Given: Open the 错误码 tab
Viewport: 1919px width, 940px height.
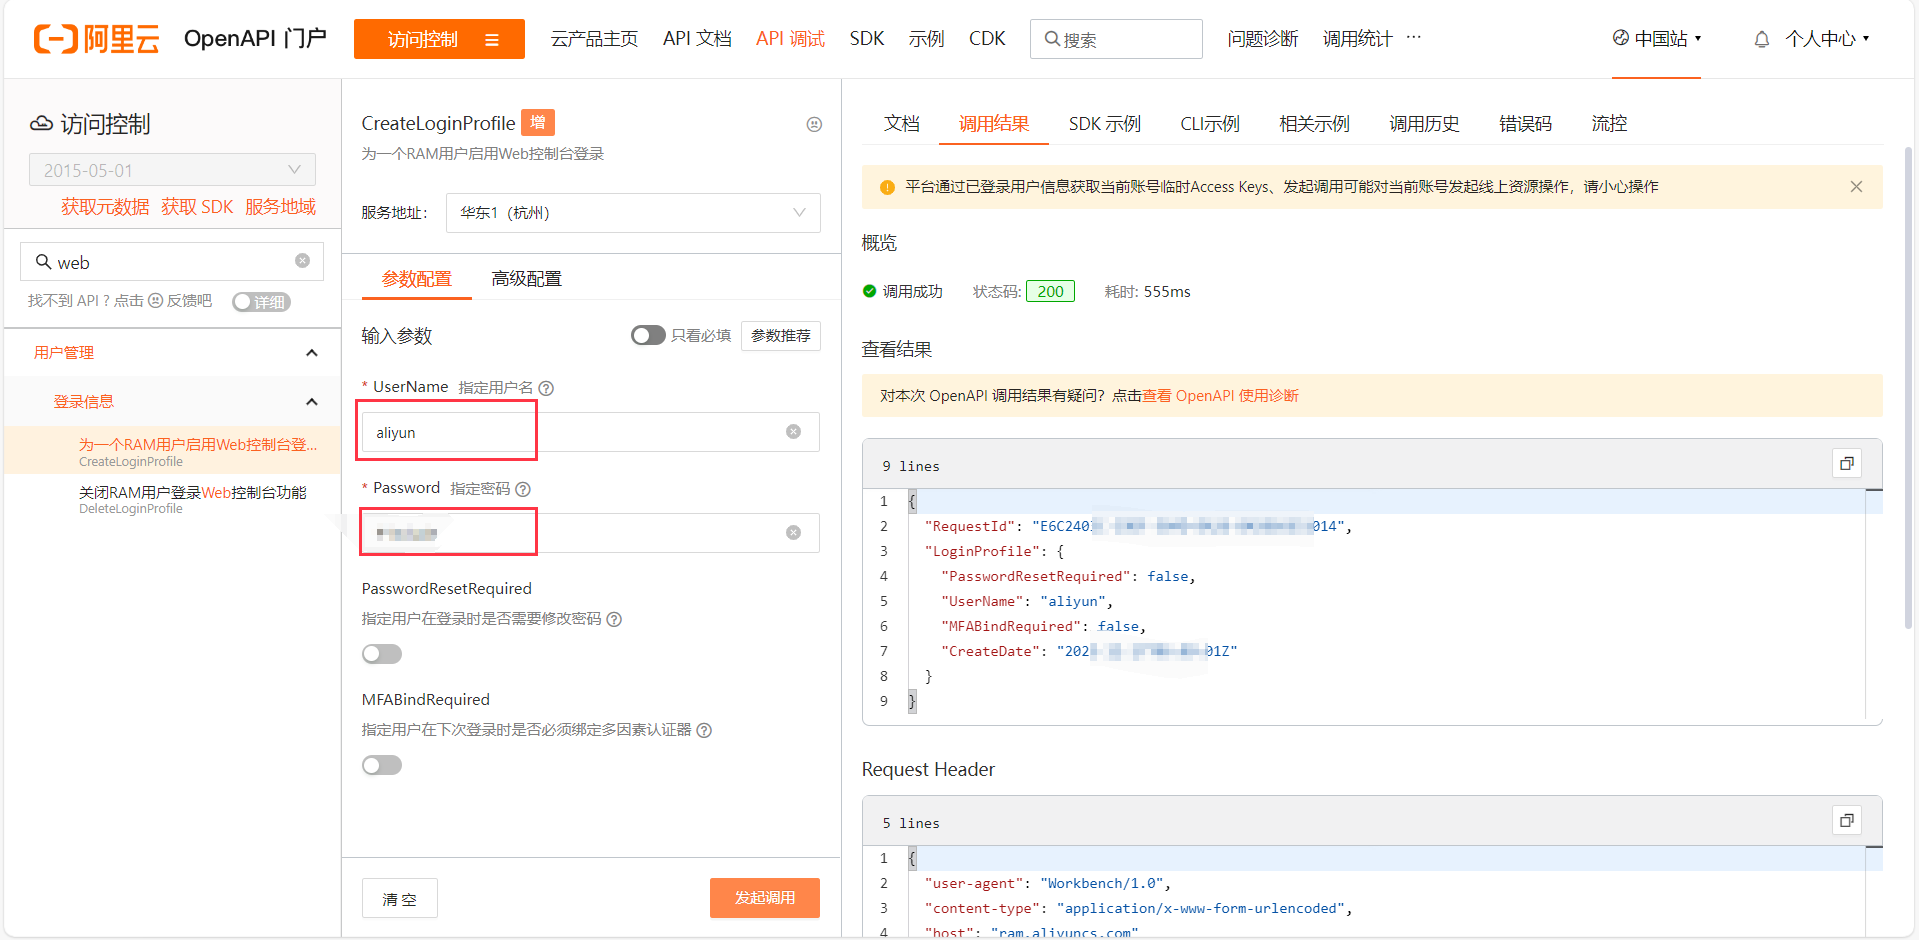Looking at the screenshot, I should pyautogui.click(x=1526, y=124).
